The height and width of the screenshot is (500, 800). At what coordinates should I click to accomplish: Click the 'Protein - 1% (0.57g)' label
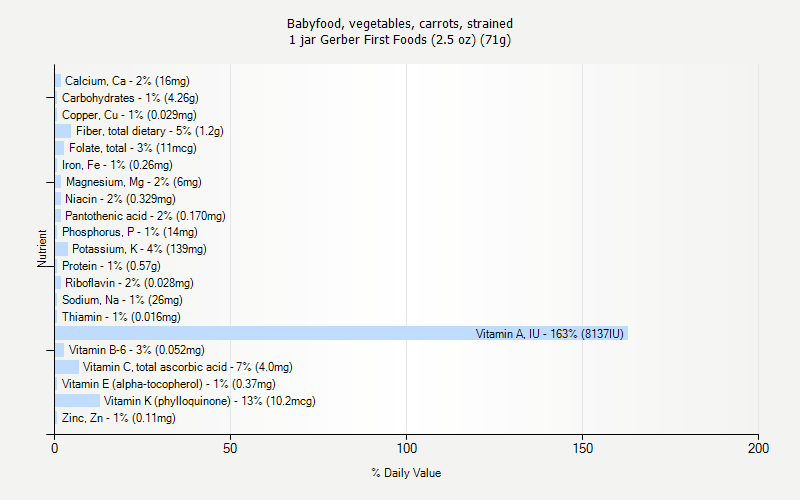(x=111, y=266)
